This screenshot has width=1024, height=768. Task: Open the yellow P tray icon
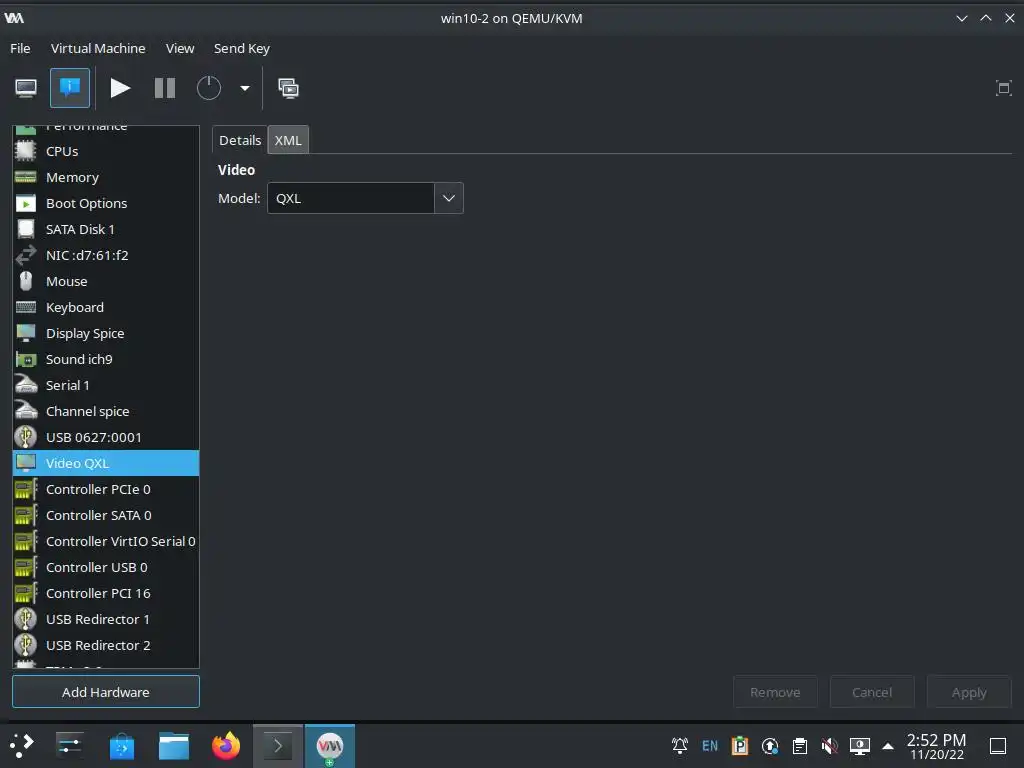point(740,745)
